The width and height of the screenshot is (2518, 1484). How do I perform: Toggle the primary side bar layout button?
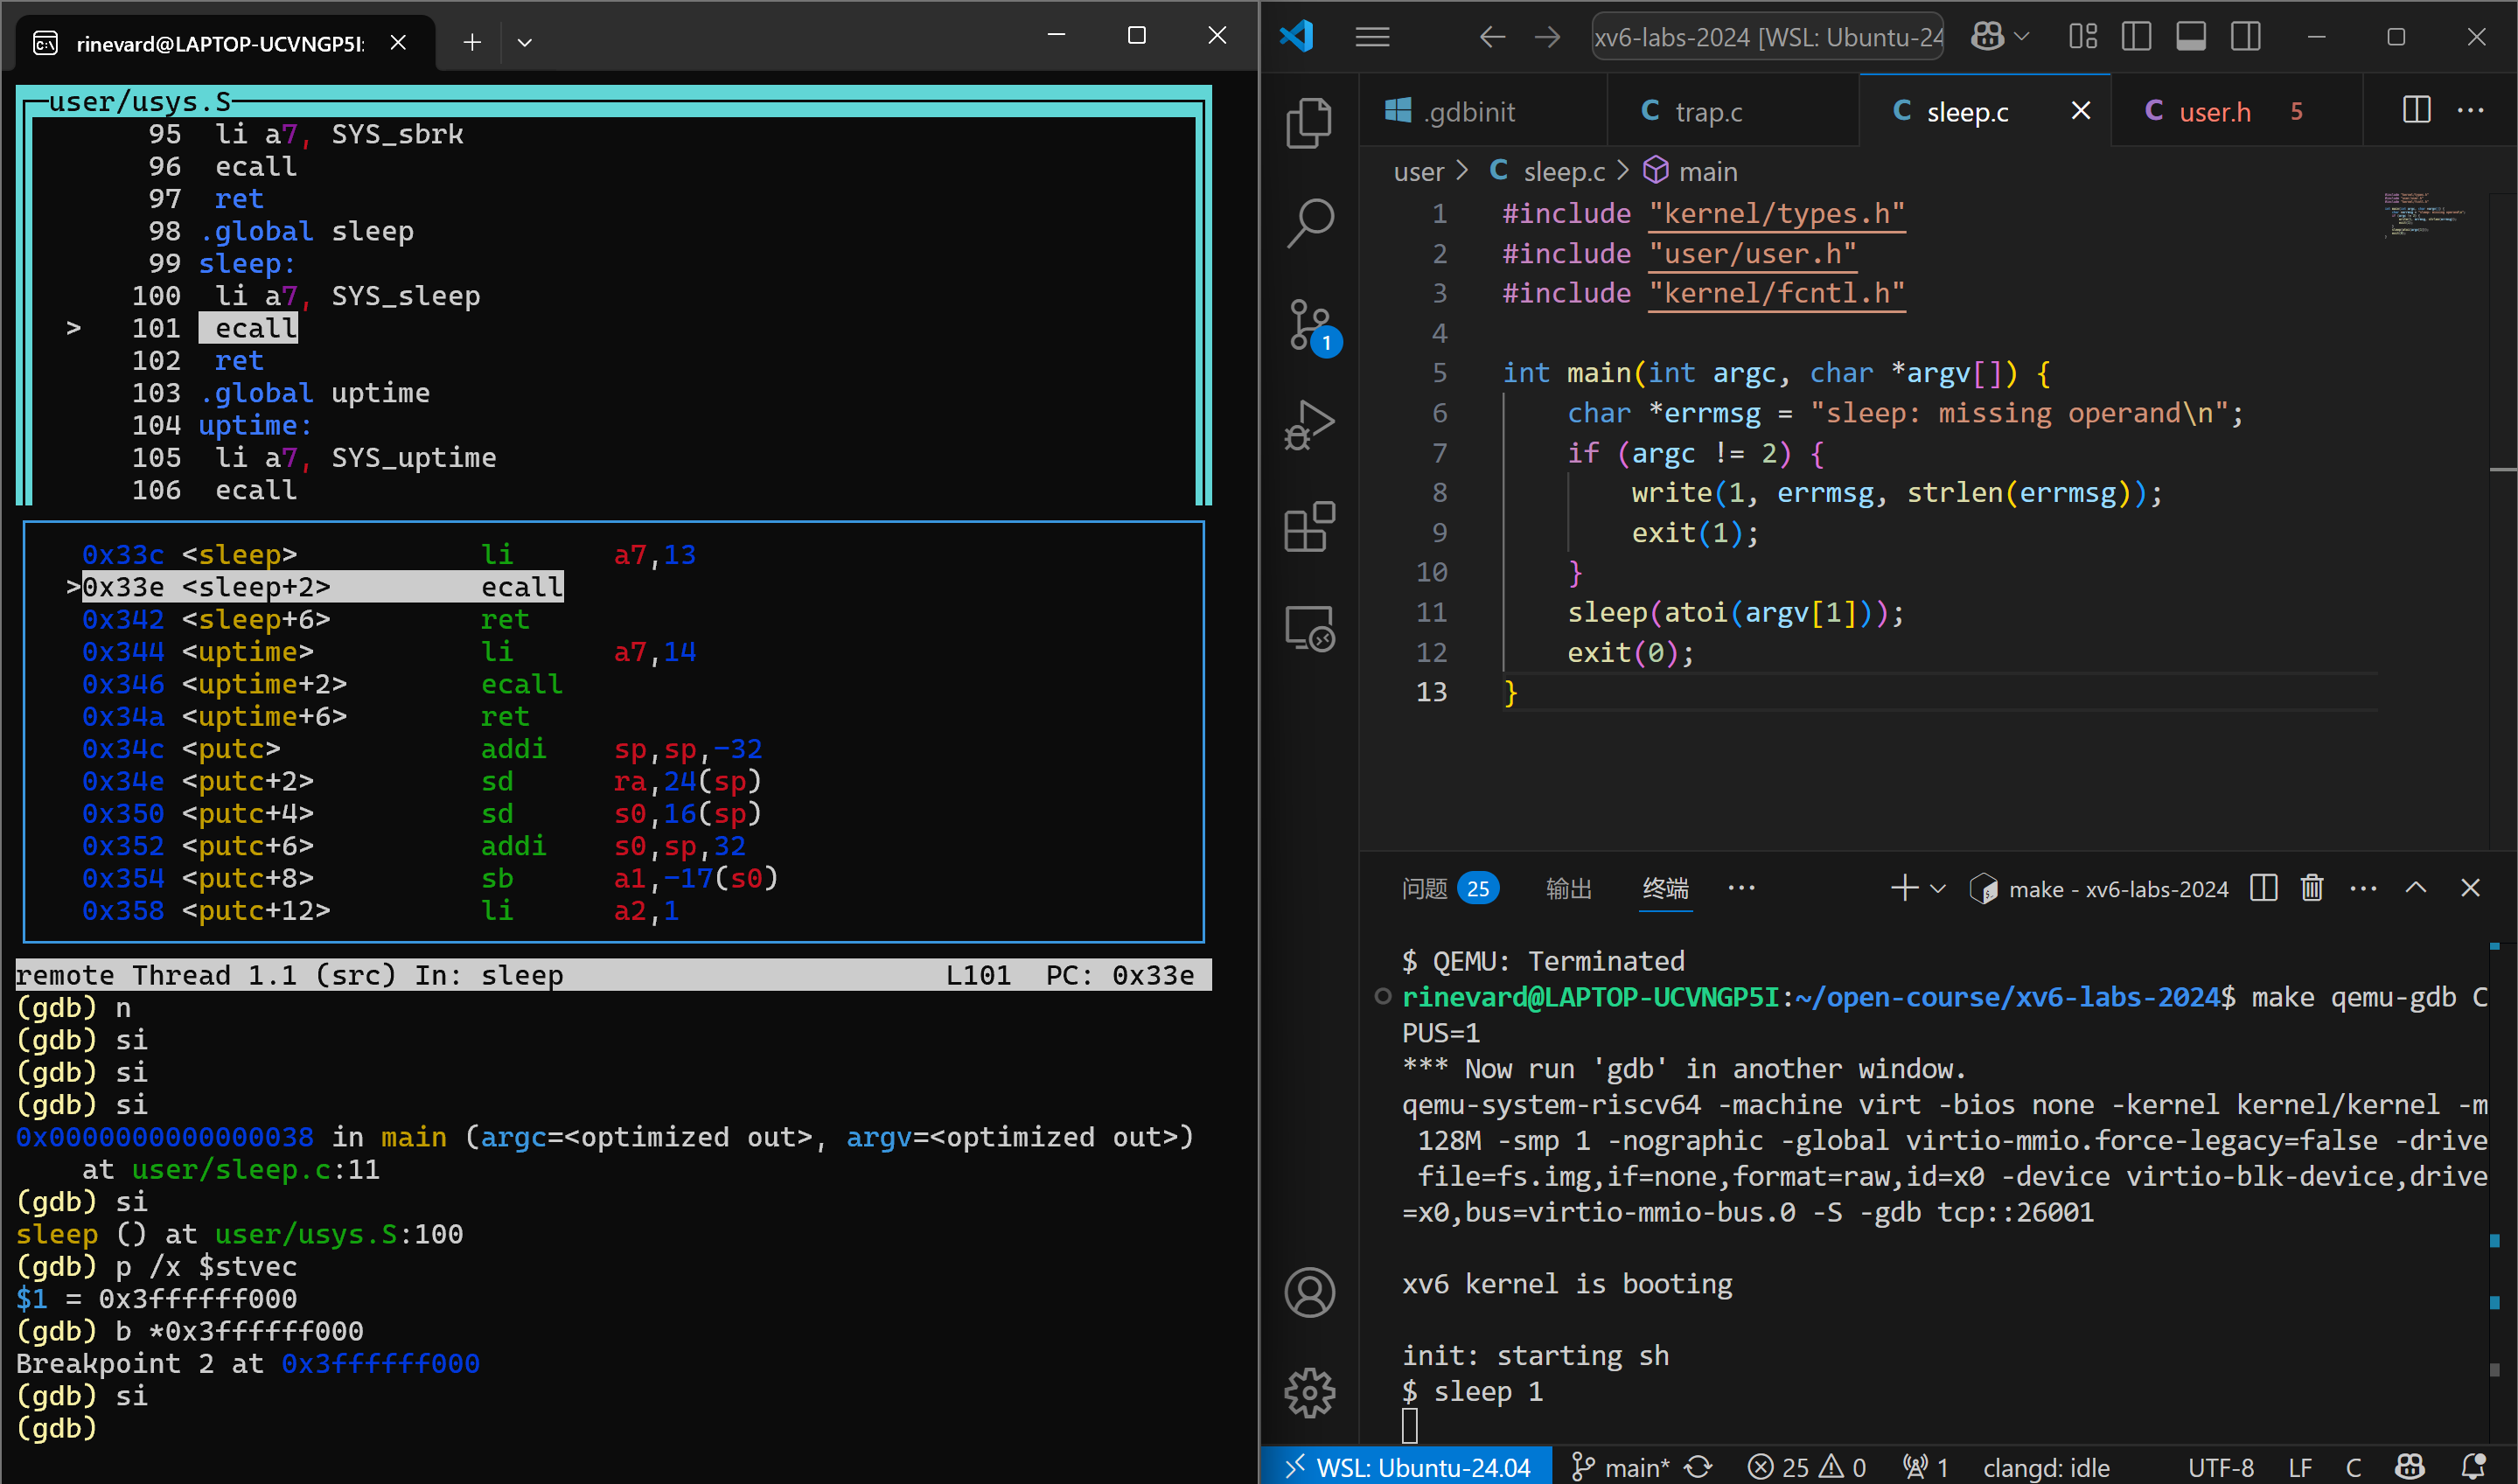(2136, 37)
